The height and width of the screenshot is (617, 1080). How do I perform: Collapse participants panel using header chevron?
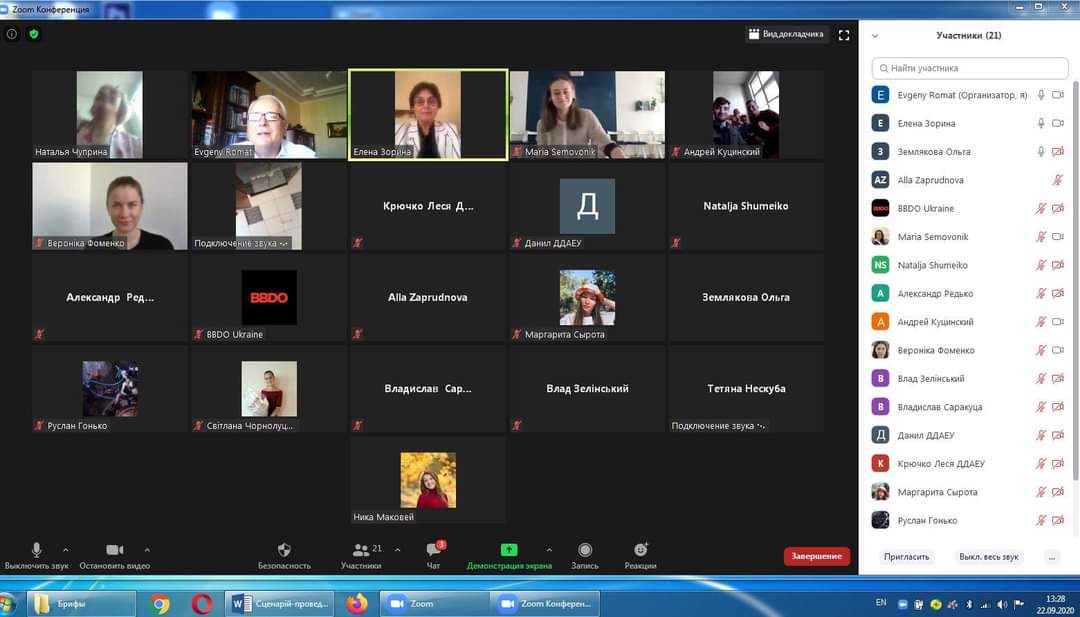[875, 36]
